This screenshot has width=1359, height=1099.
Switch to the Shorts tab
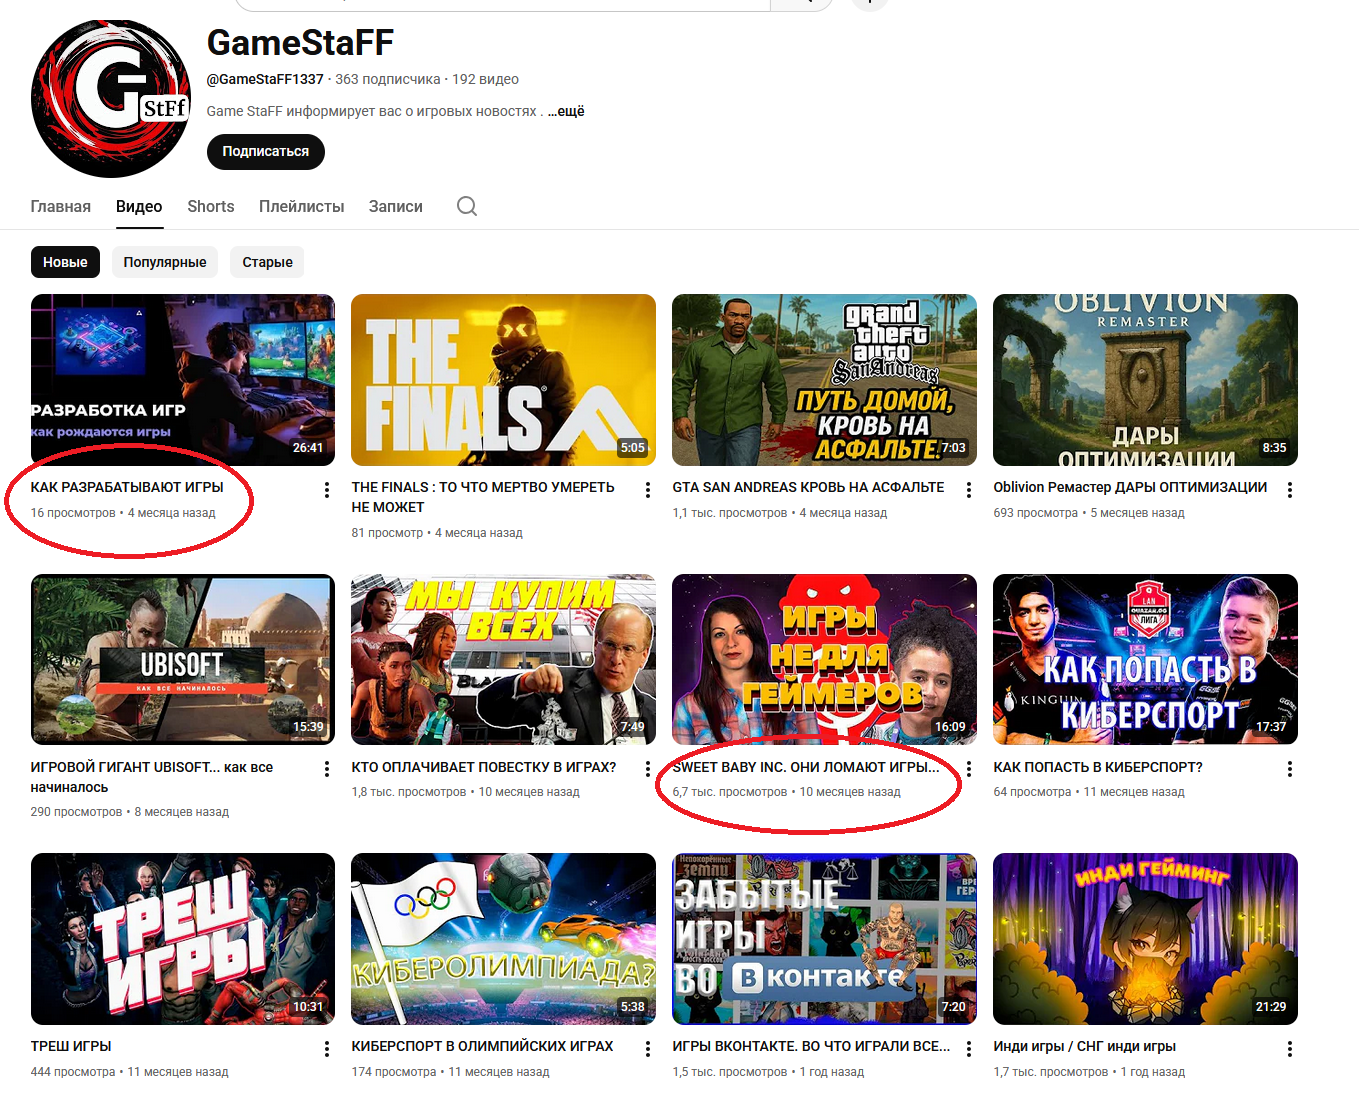pyautogui.click(x=210, y=206)
